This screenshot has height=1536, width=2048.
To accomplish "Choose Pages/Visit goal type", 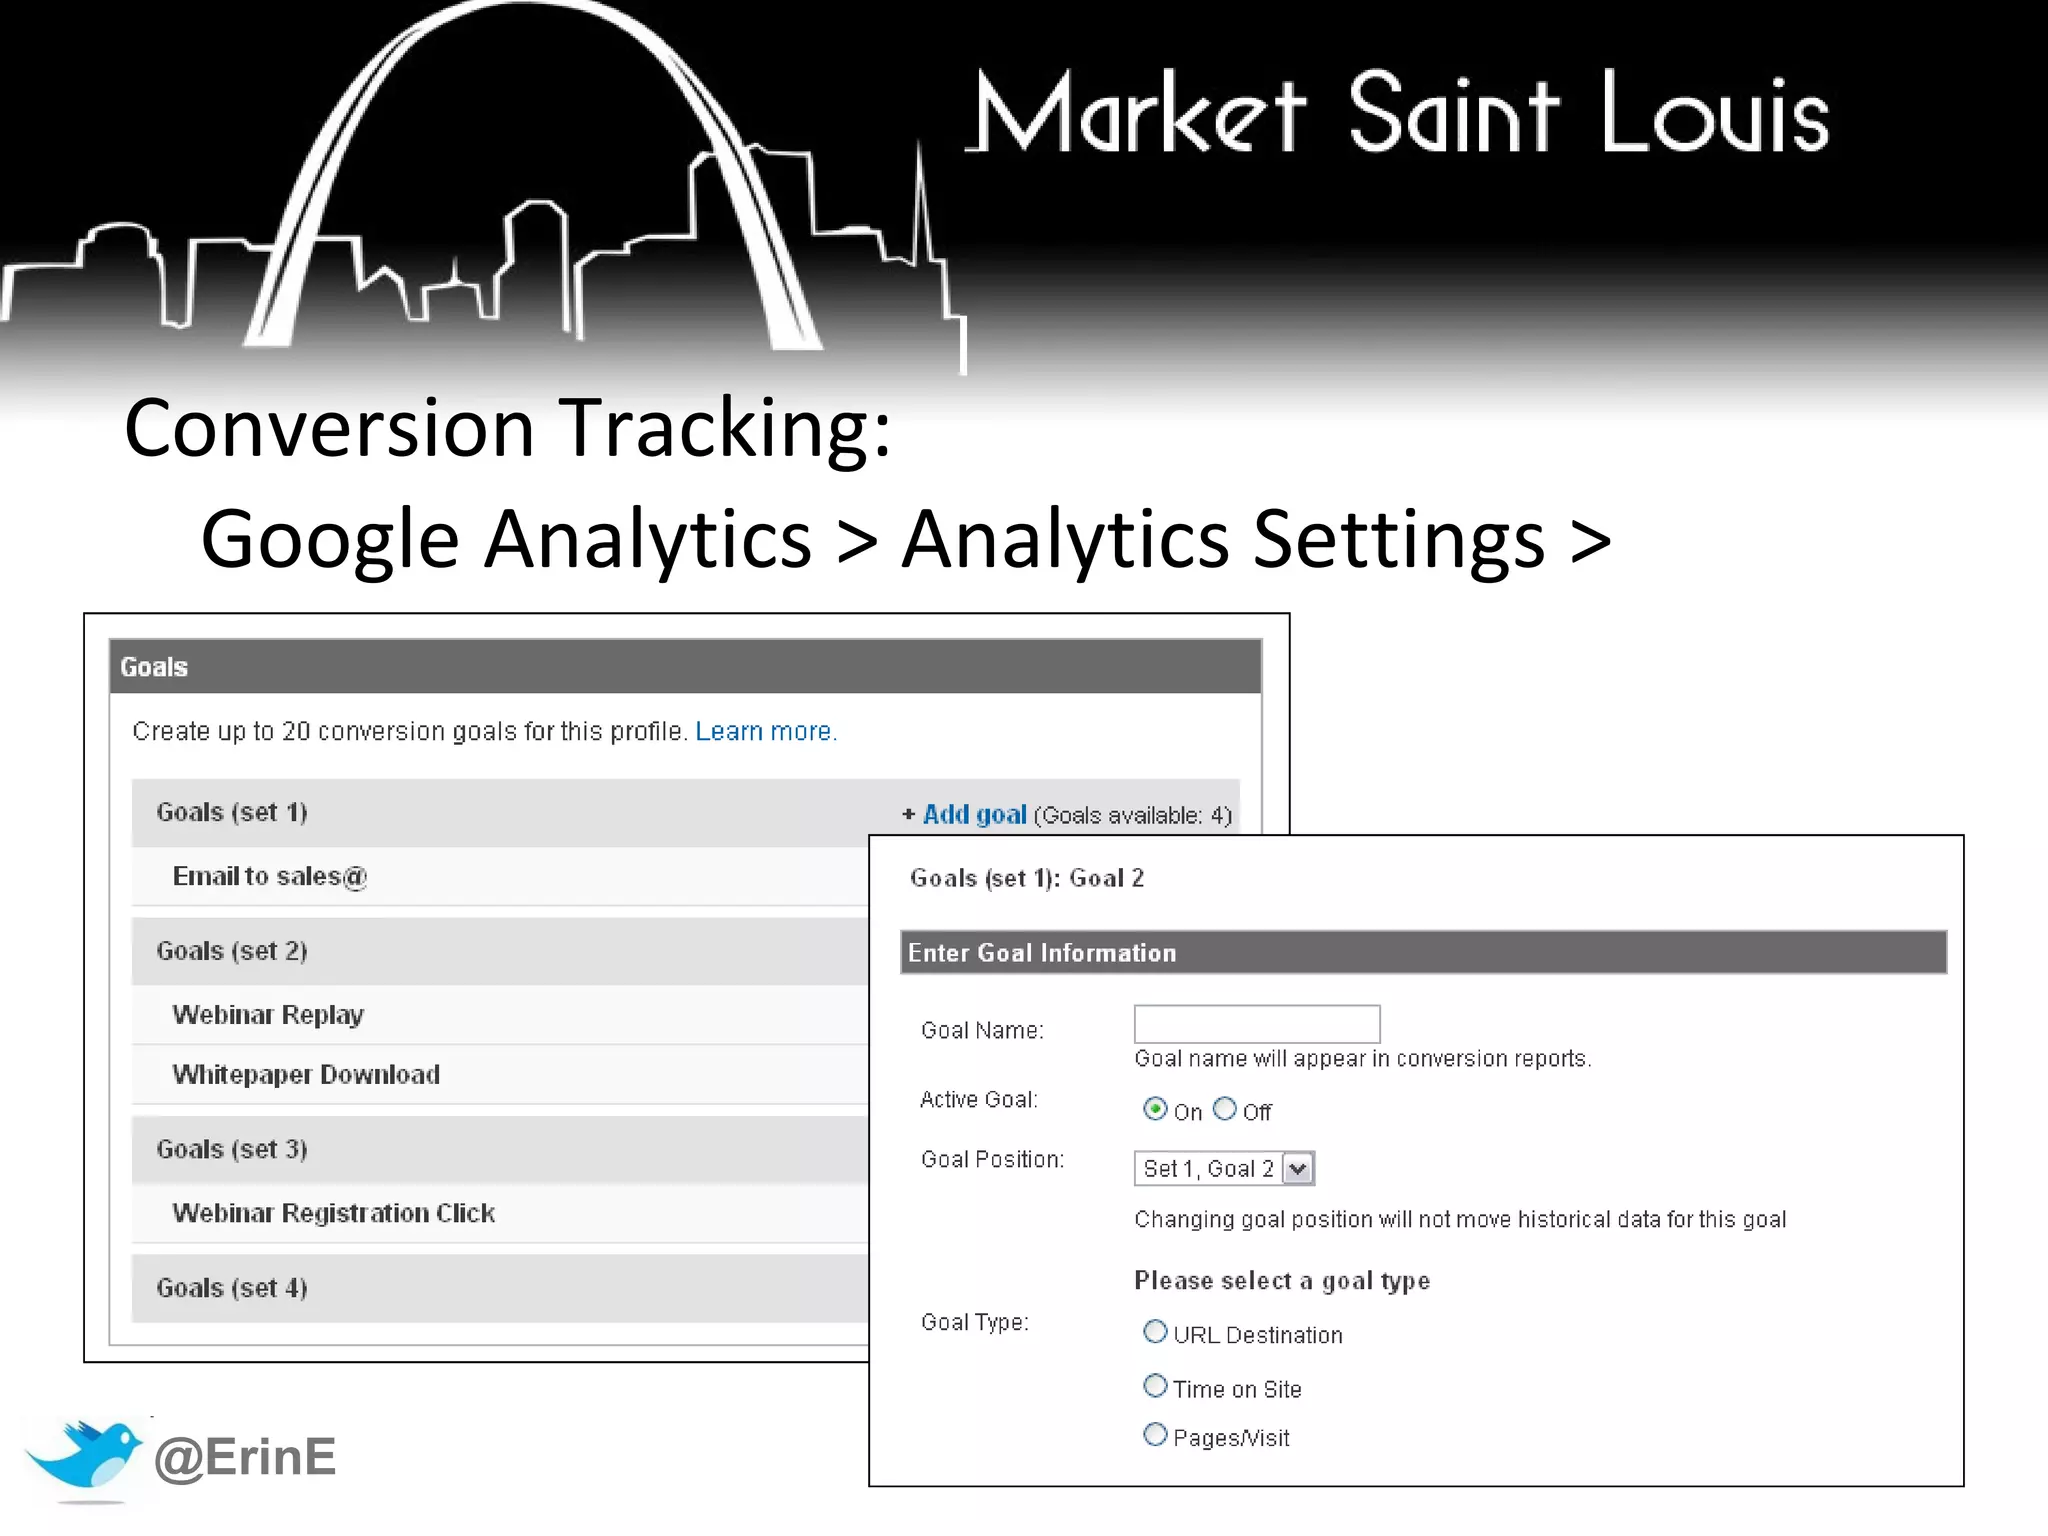I will [x=1155, y=1435].
